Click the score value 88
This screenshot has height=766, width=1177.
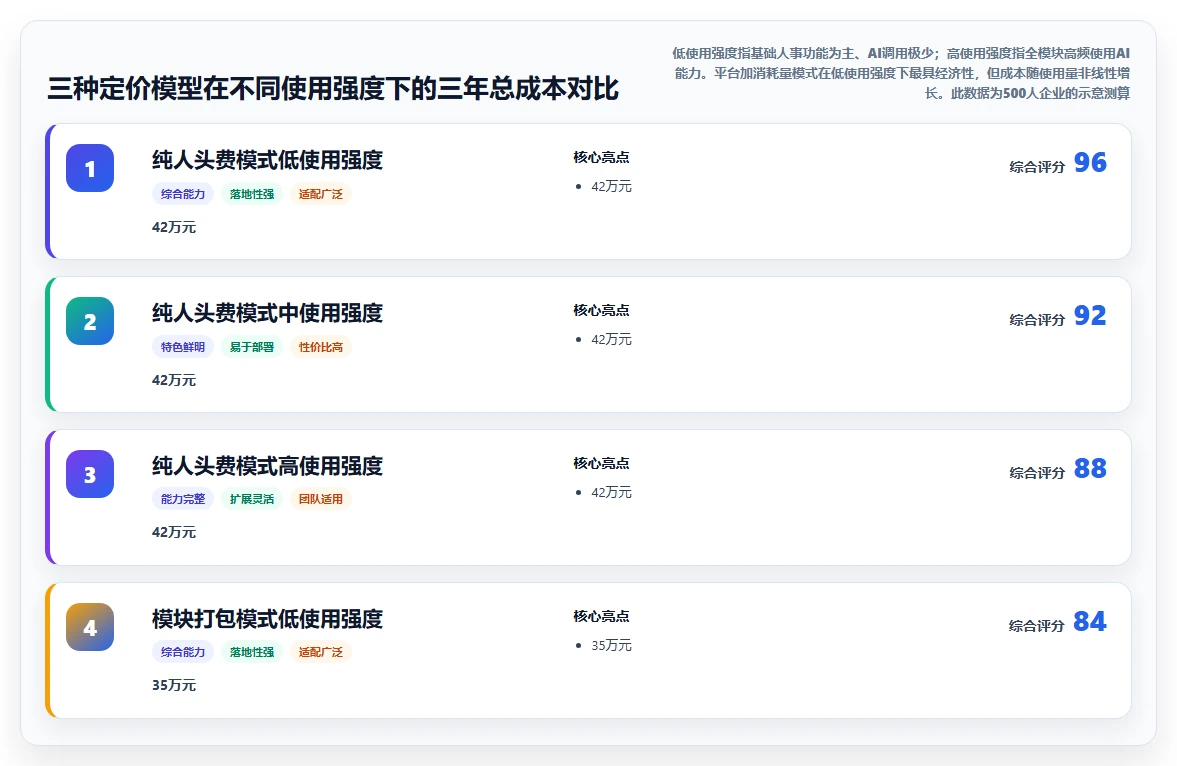tap(1090, 469)
